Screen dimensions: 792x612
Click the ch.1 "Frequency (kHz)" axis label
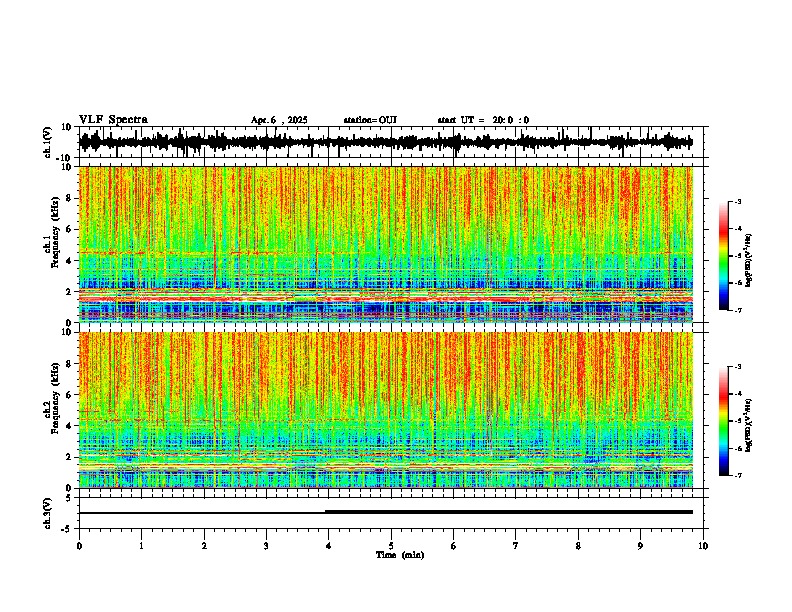55,232
